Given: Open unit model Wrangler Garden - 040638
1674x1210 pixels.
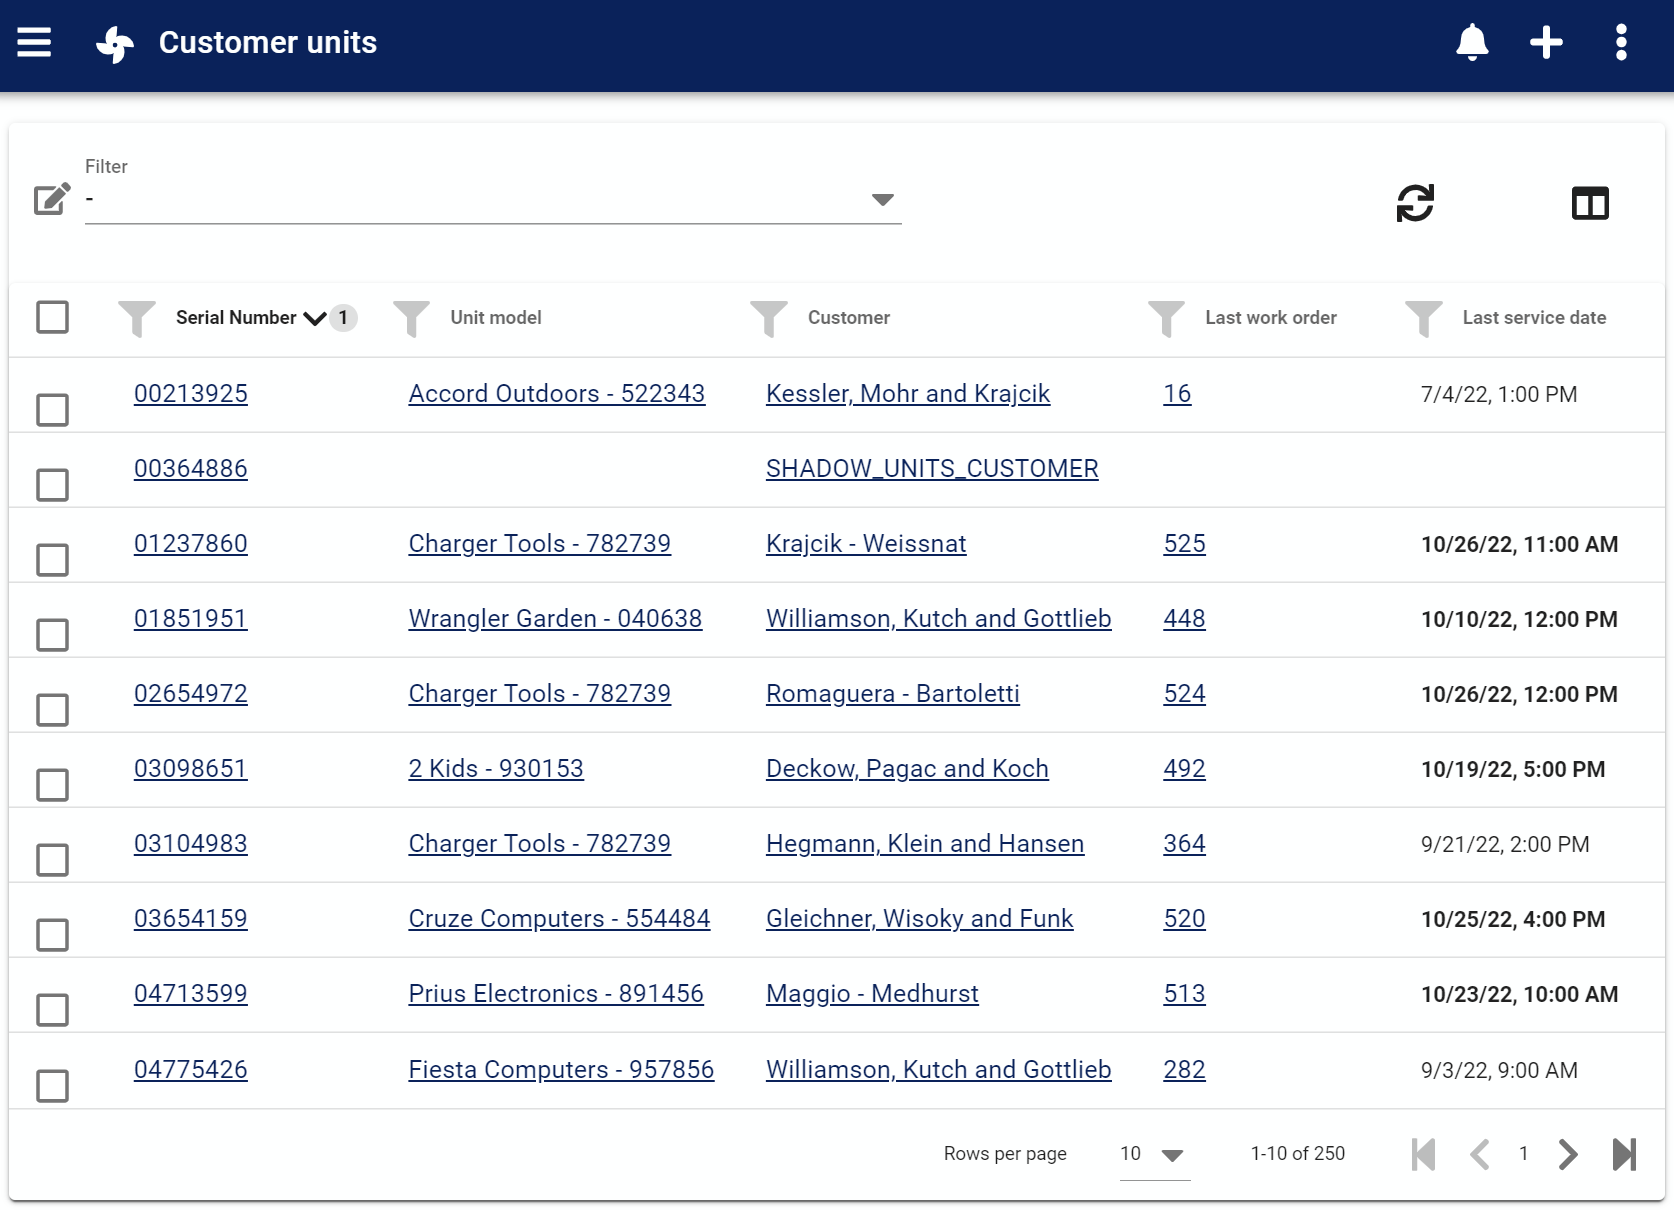Looking at the screenshot, I should (555, 618).
